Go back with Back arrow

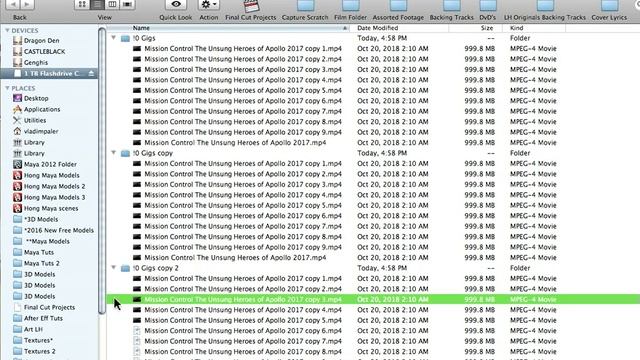[x=12, y=4]
